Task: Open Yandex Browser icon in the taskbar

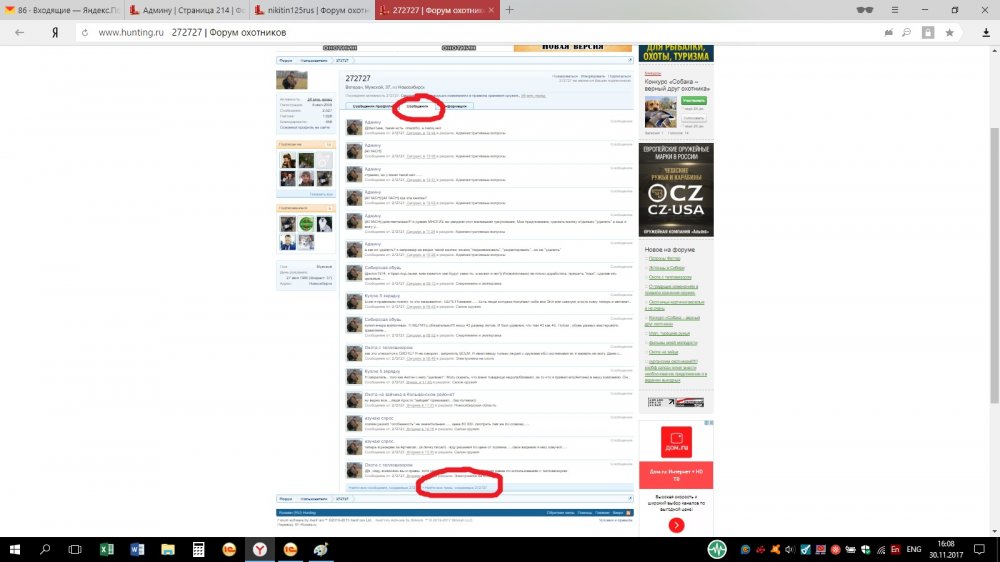Action: [x=259, y=549]
